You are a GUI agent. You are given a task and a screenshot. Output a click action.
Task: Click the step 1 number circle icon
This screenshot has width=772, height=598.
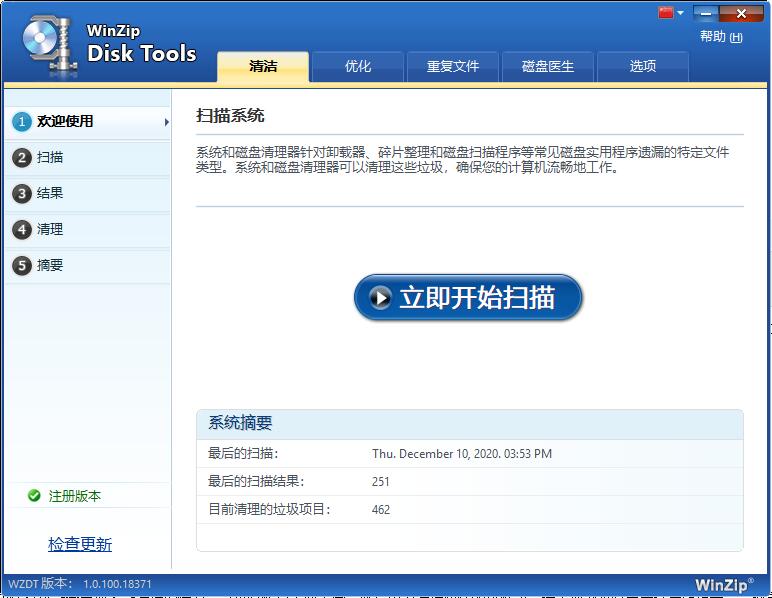point(22,122)
